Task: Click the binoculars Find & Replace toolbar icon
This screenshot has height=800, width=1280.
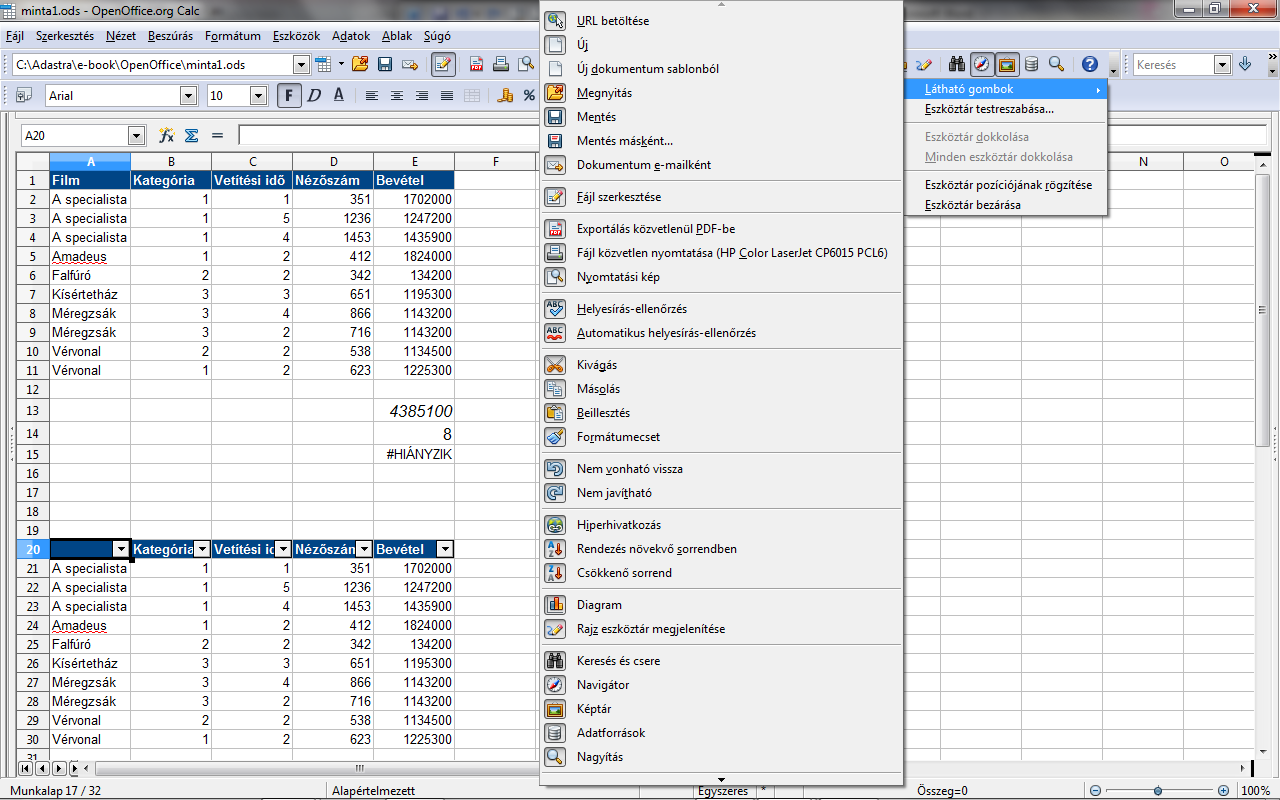Action: [x=957, y=64]
